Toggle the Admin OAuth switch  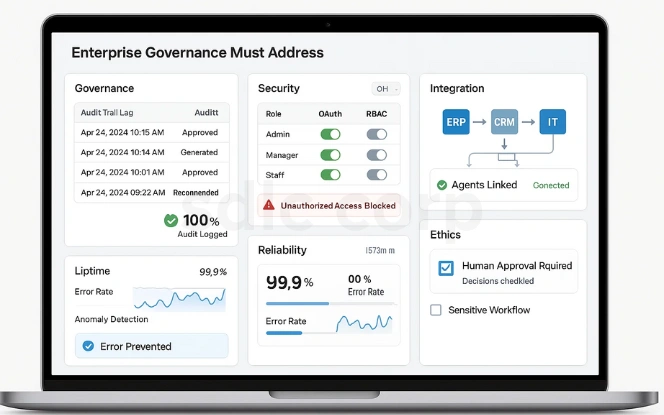[x=329, y=134]
